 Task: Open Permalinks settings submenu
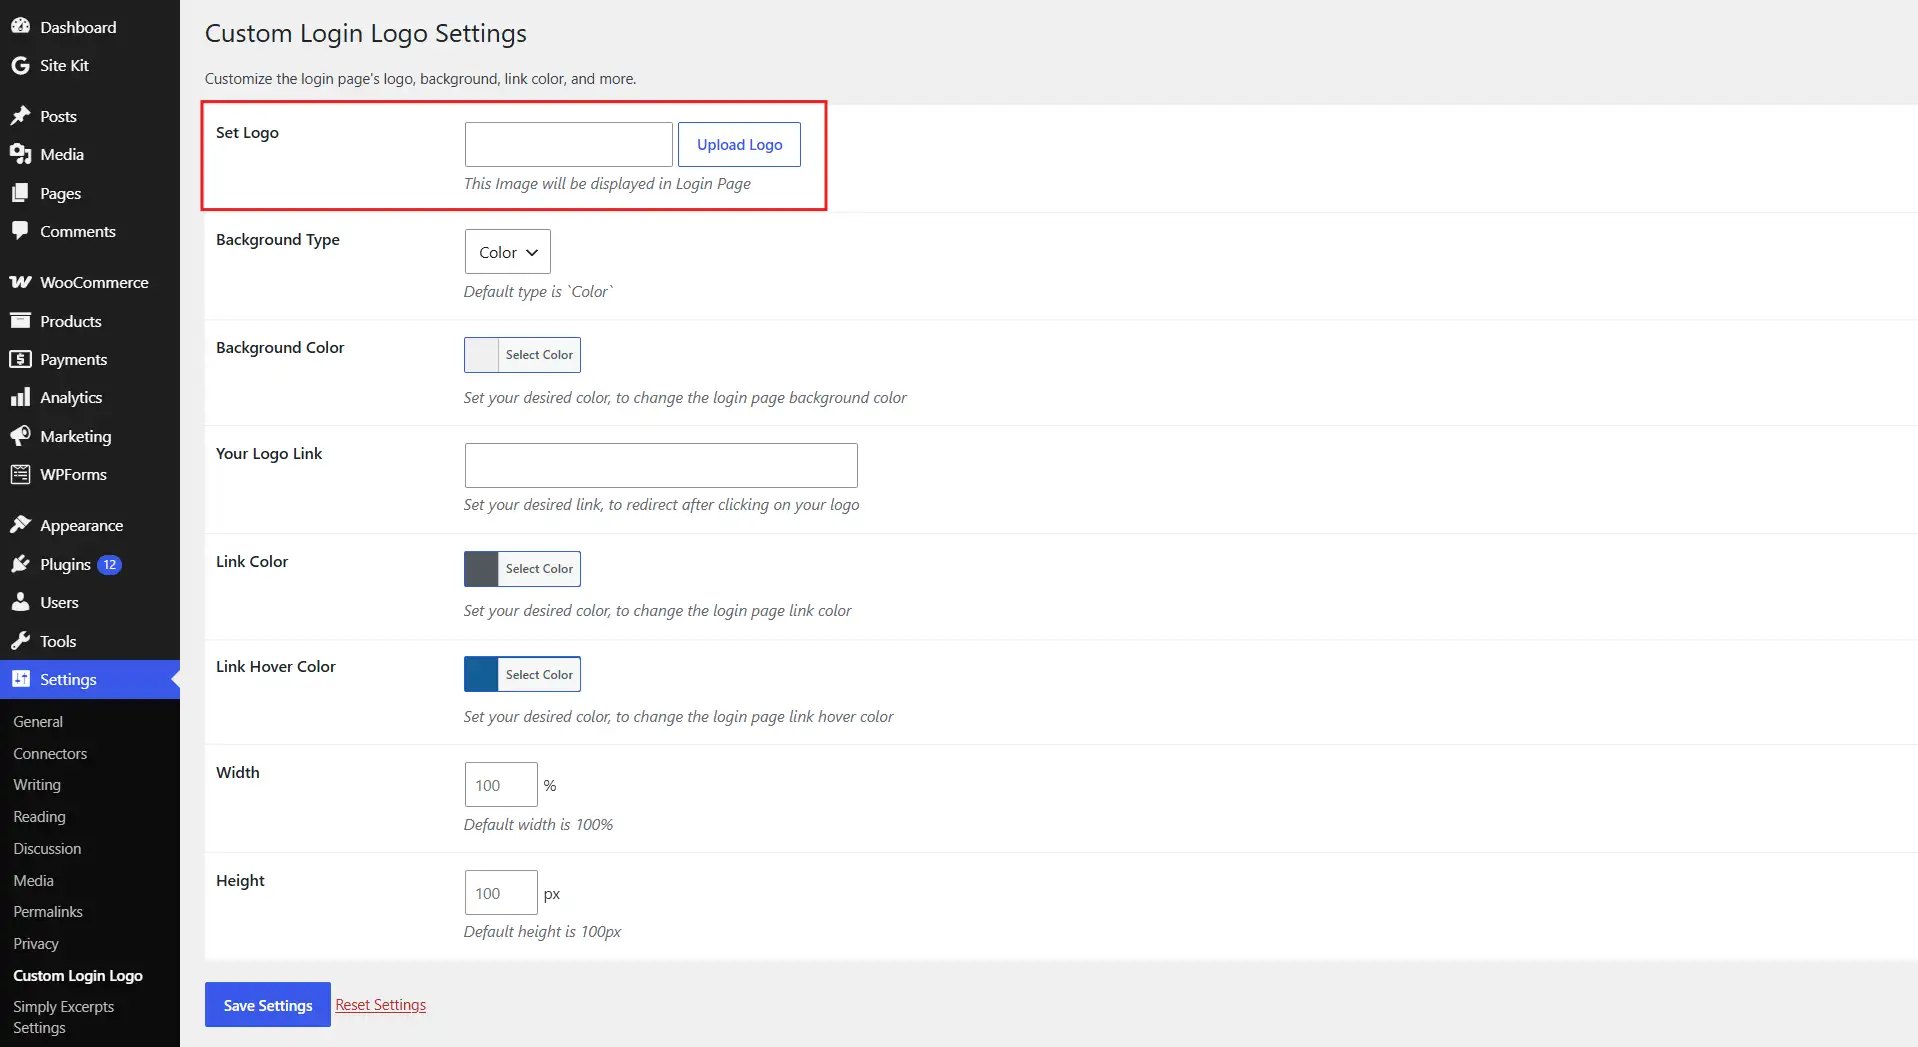(x=48, y=911)
